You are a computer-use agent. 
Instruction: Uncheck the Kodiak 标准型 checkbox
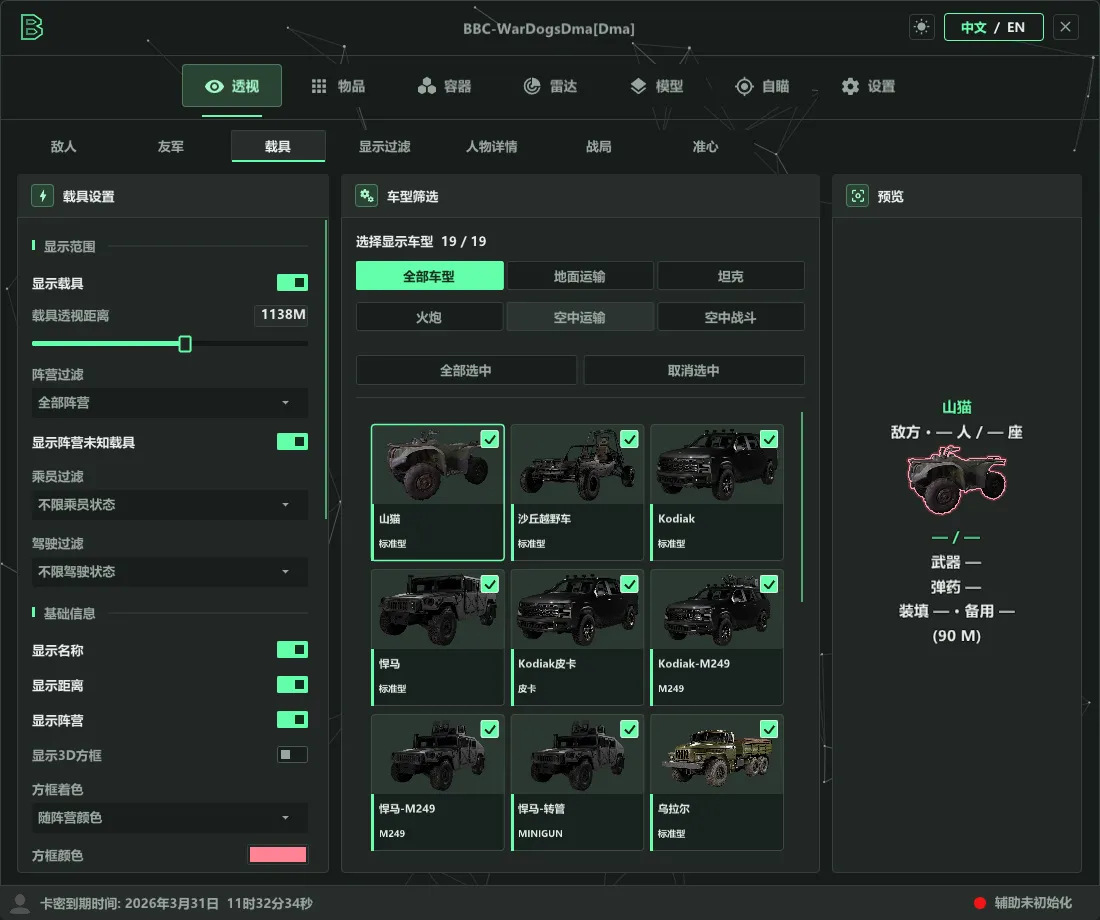[x=769, y=439]
